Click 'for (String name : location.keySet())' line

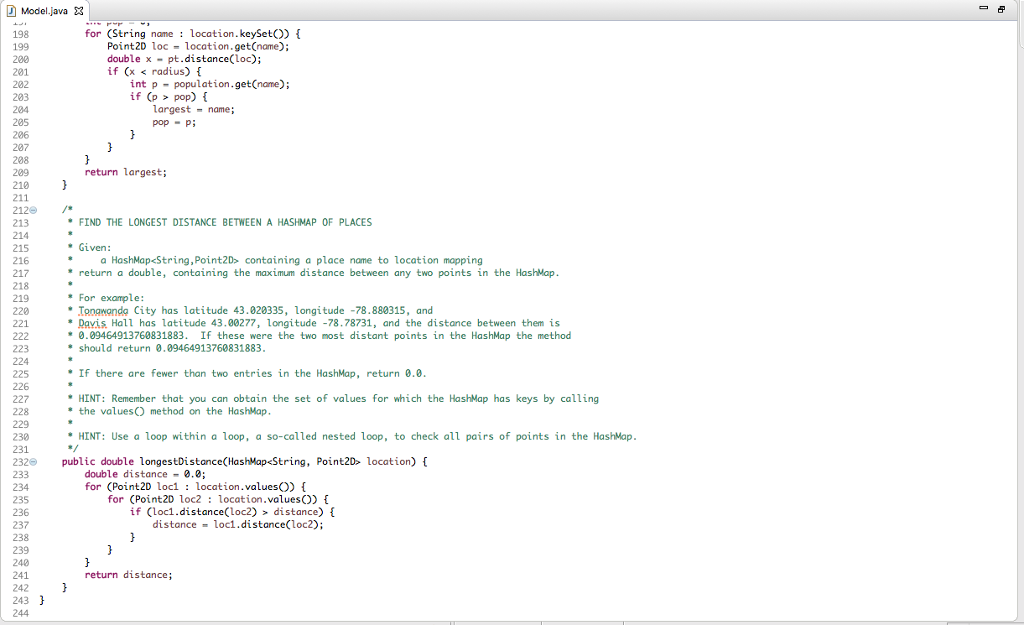tap(192, 34)
